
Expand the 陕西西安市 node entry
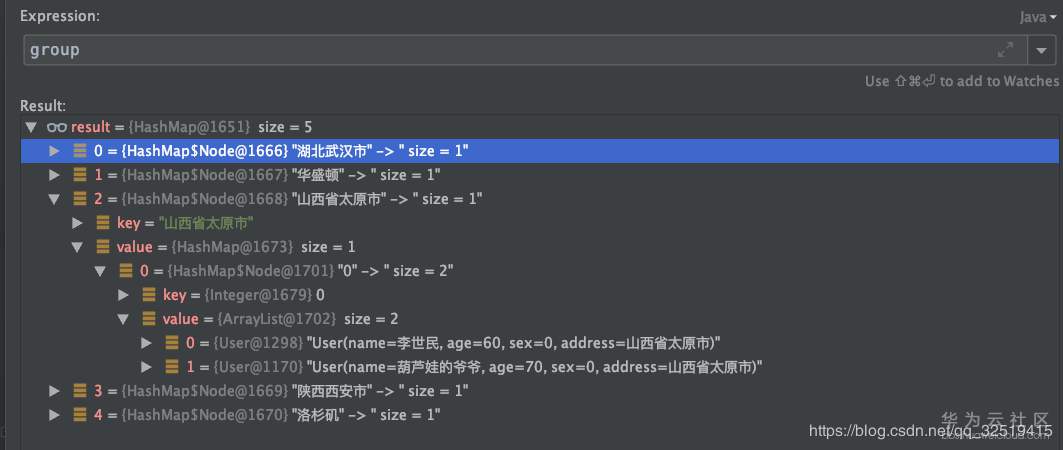pyautogui.click(x=55, y=390)
